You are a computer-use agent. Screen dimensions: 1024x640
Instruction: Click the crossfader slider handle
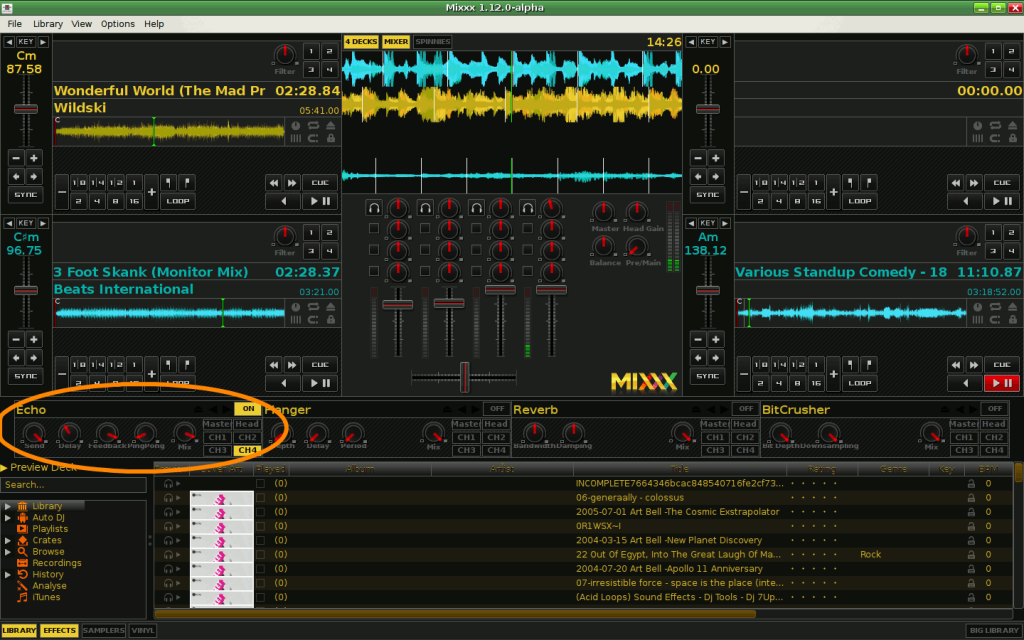click(464, 377)
